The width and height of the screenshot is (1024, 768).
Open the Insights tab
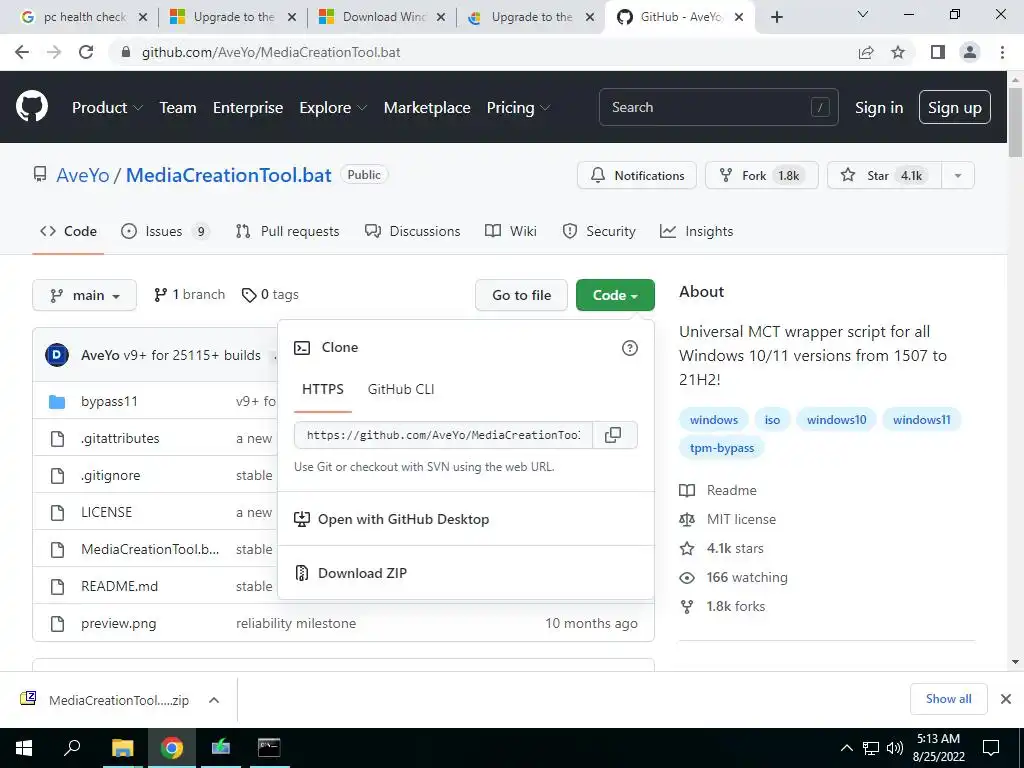pos(696,231)
